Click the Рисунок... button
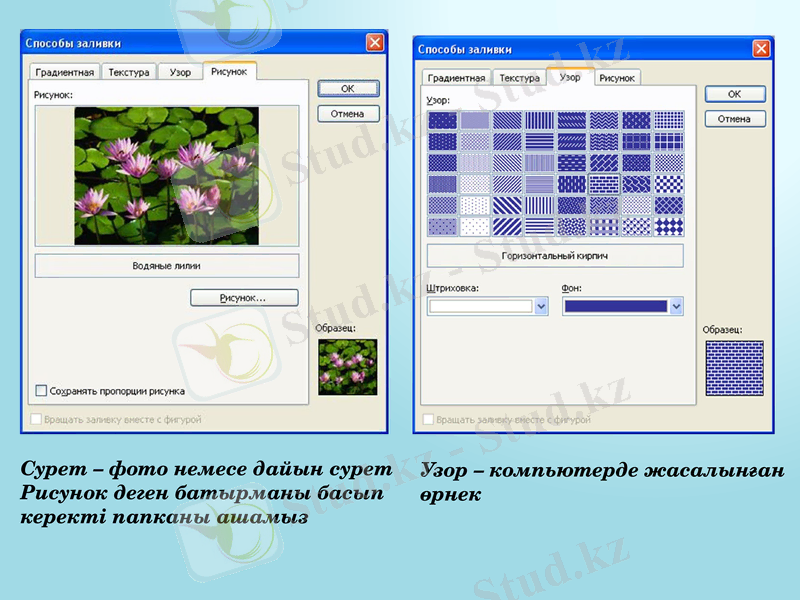 [x=247, y=297]
